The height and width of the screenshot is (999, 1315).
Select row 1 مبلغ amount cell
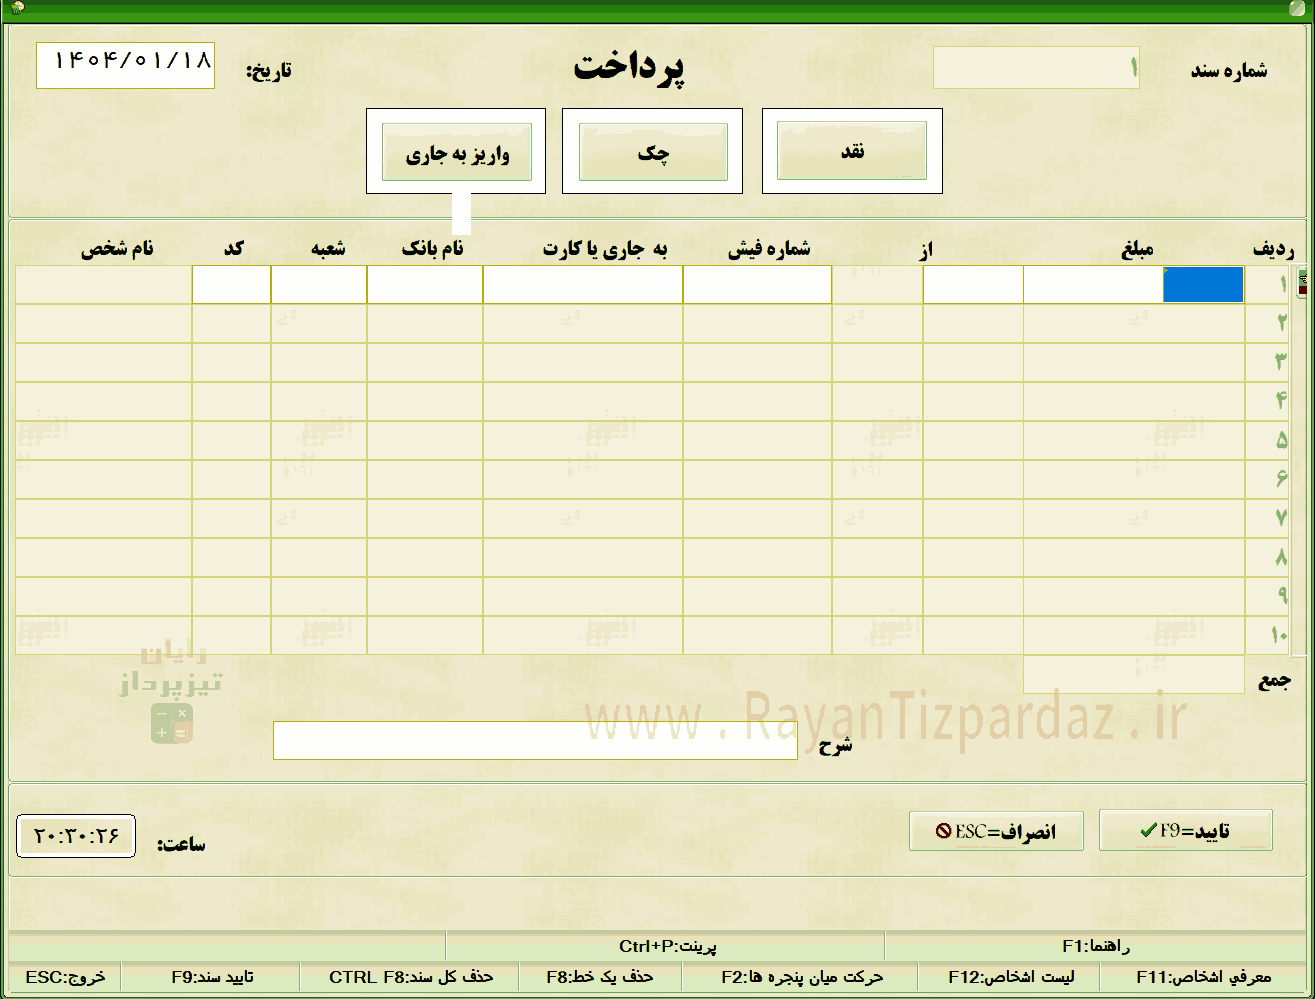[x=1133, y=284]
